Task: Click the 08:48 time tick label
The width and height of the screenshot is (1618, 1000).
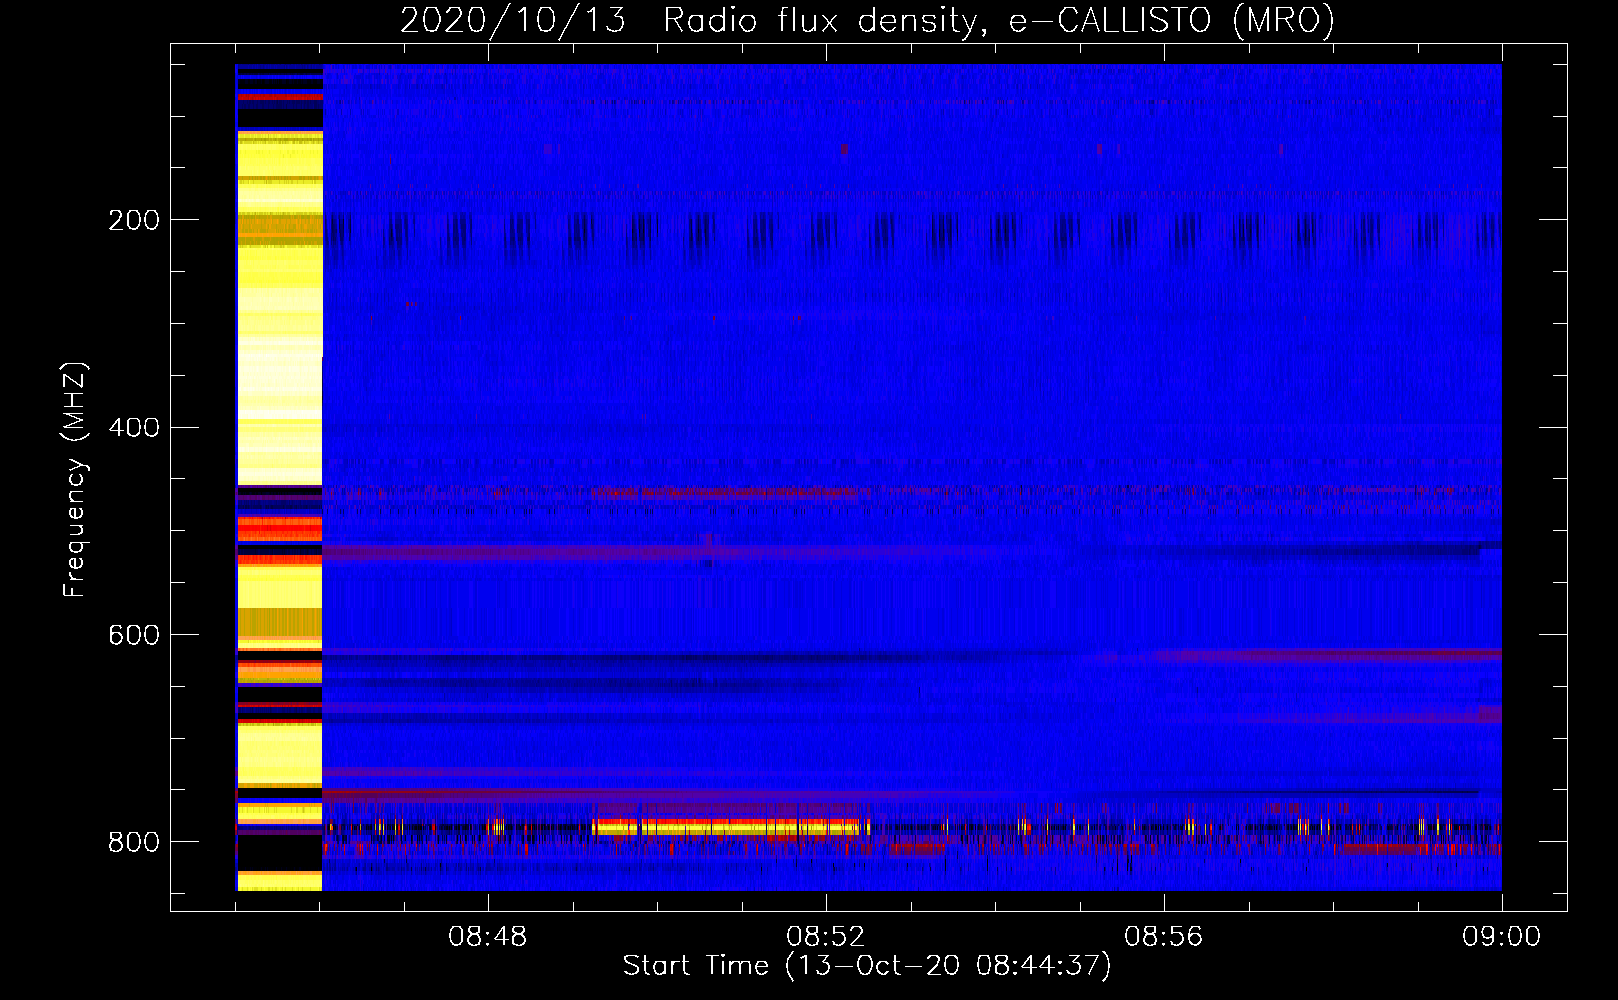Action: click(x=488, y=937)
